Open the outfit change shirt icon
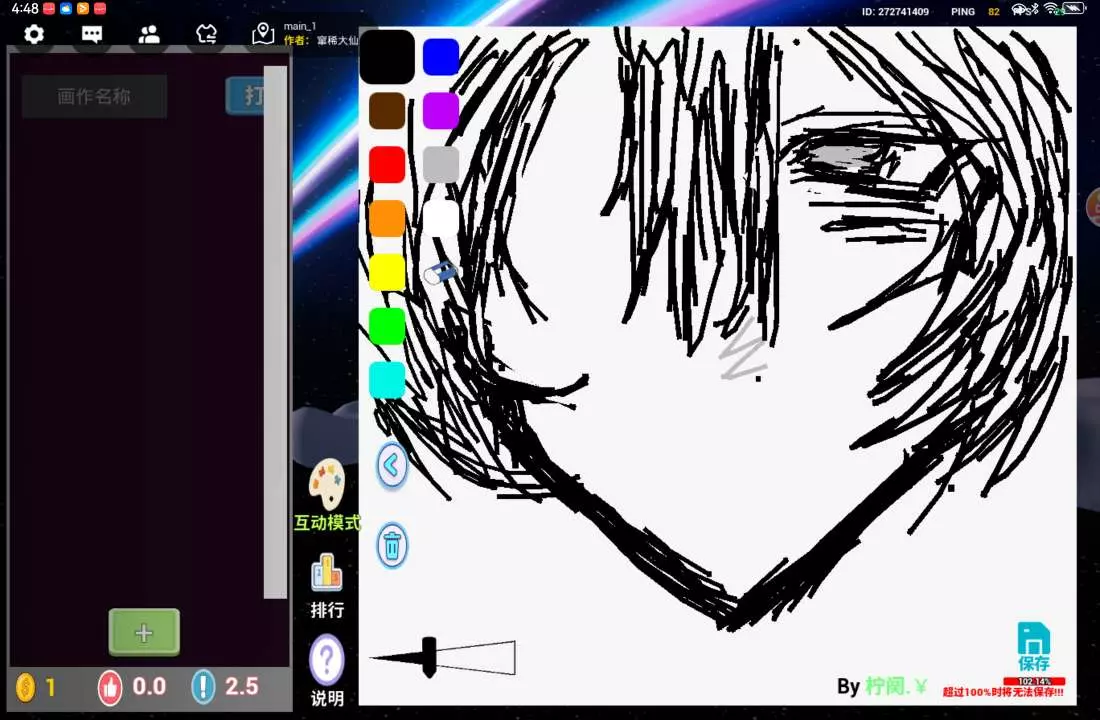This screenshot has height=720, width=1100. (206, 35)
